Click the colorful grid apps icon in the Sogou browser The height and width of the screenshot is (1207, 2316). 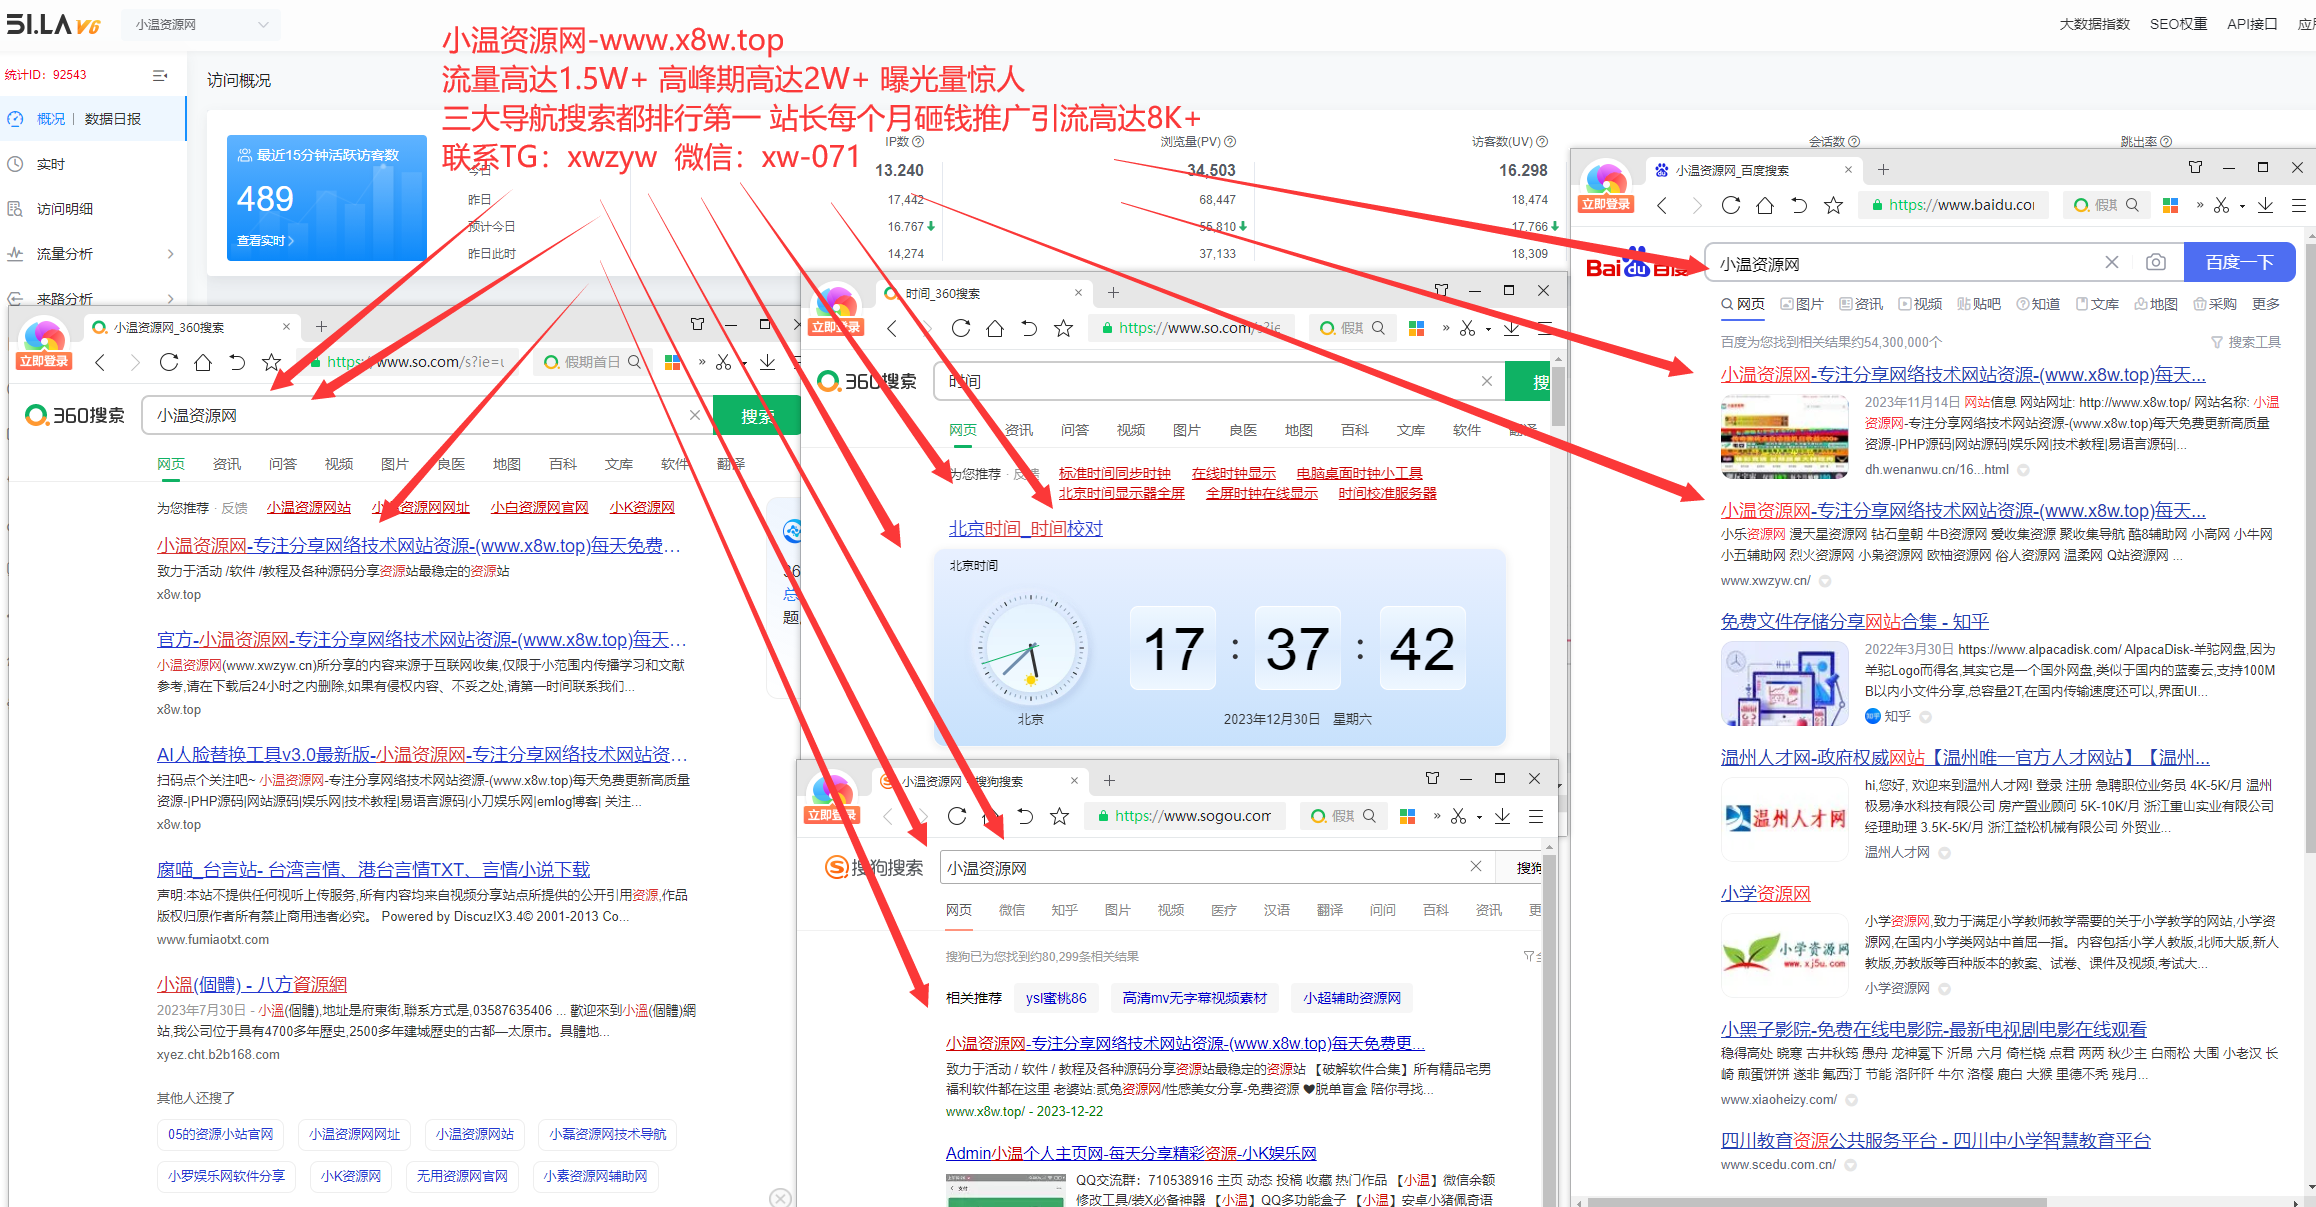(1407, 816)
